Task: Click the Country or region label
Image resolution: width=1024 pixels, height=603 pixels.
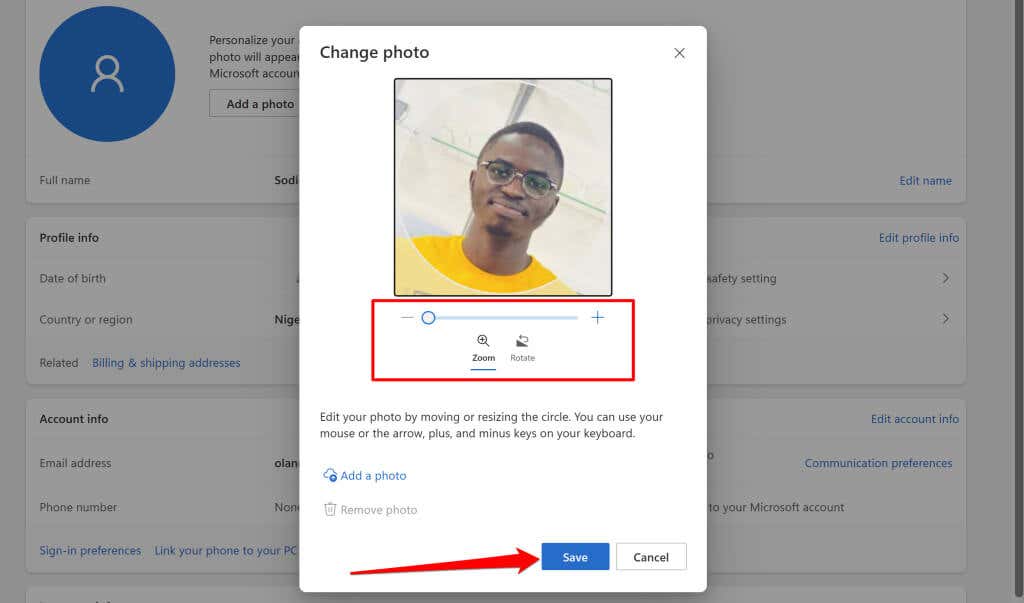Action: [x=86, y=319]
